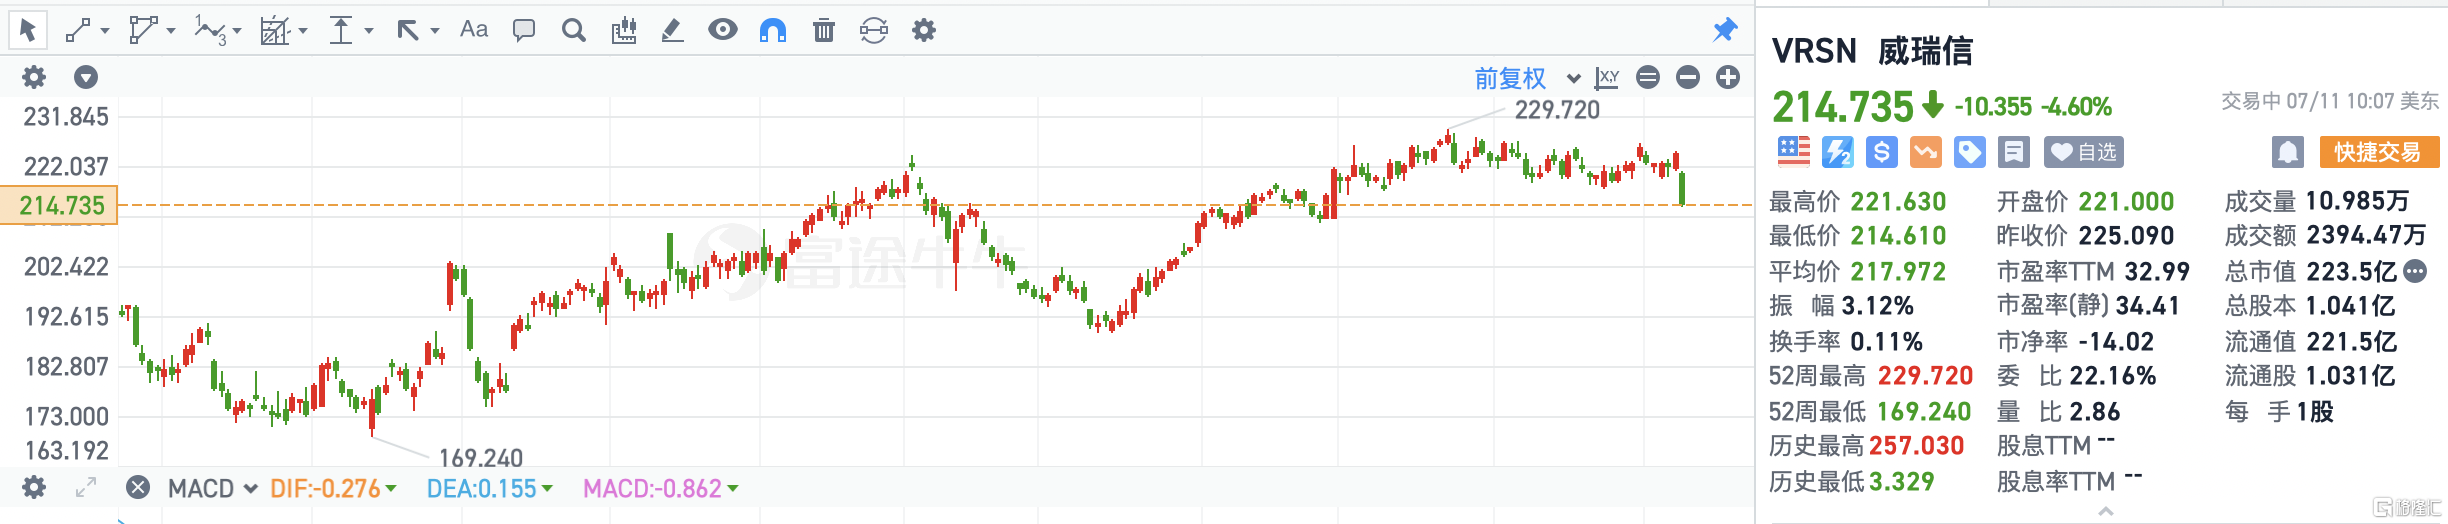Viewport: 2448px width, 524px height.
Task: Delete drawings with the trash icon
Action: click(x=824, y=31)
